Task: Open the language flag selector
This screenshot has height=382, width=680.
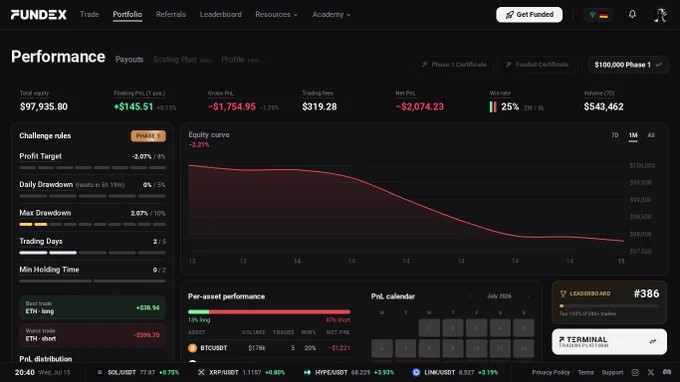Action: (598, 15)
